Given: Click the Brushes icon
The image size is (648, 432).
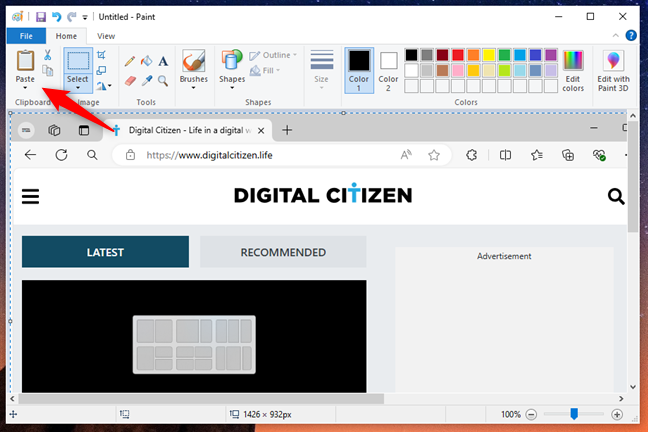Looking at the screenshot, I should pyautogui.click(x=193, y=61).
